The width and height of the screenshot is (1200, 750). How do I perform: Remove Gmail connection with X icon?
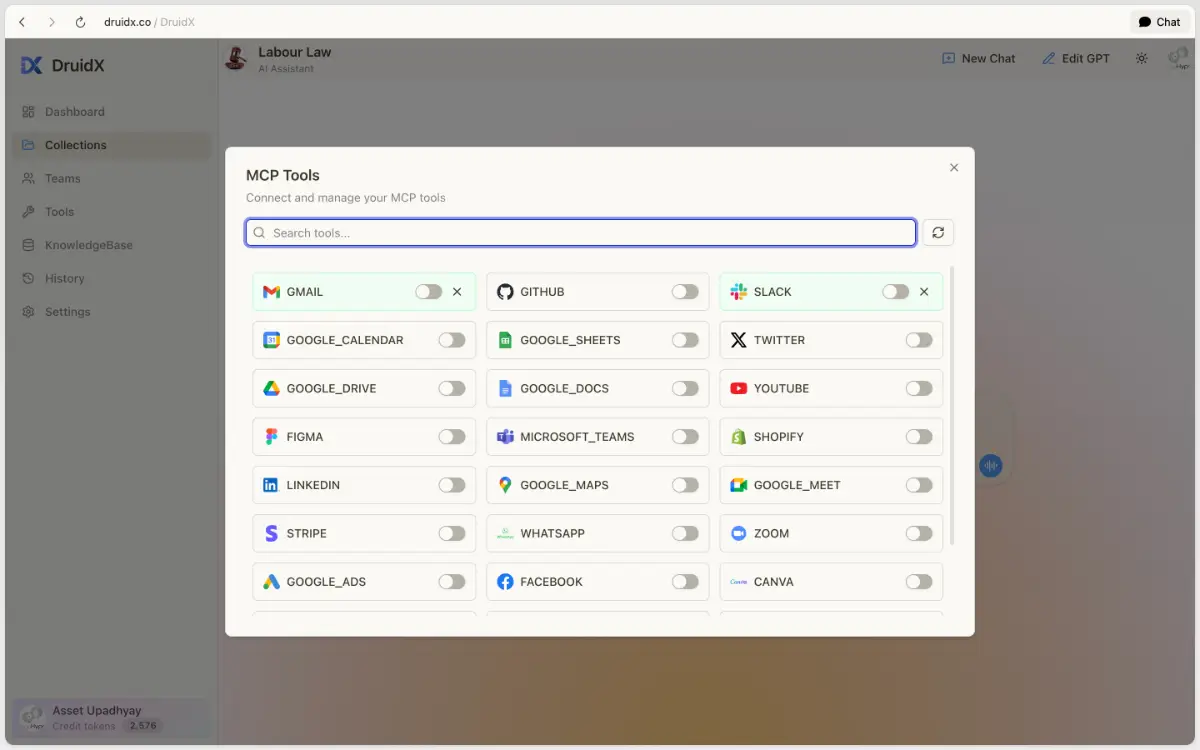click(457, 292)
